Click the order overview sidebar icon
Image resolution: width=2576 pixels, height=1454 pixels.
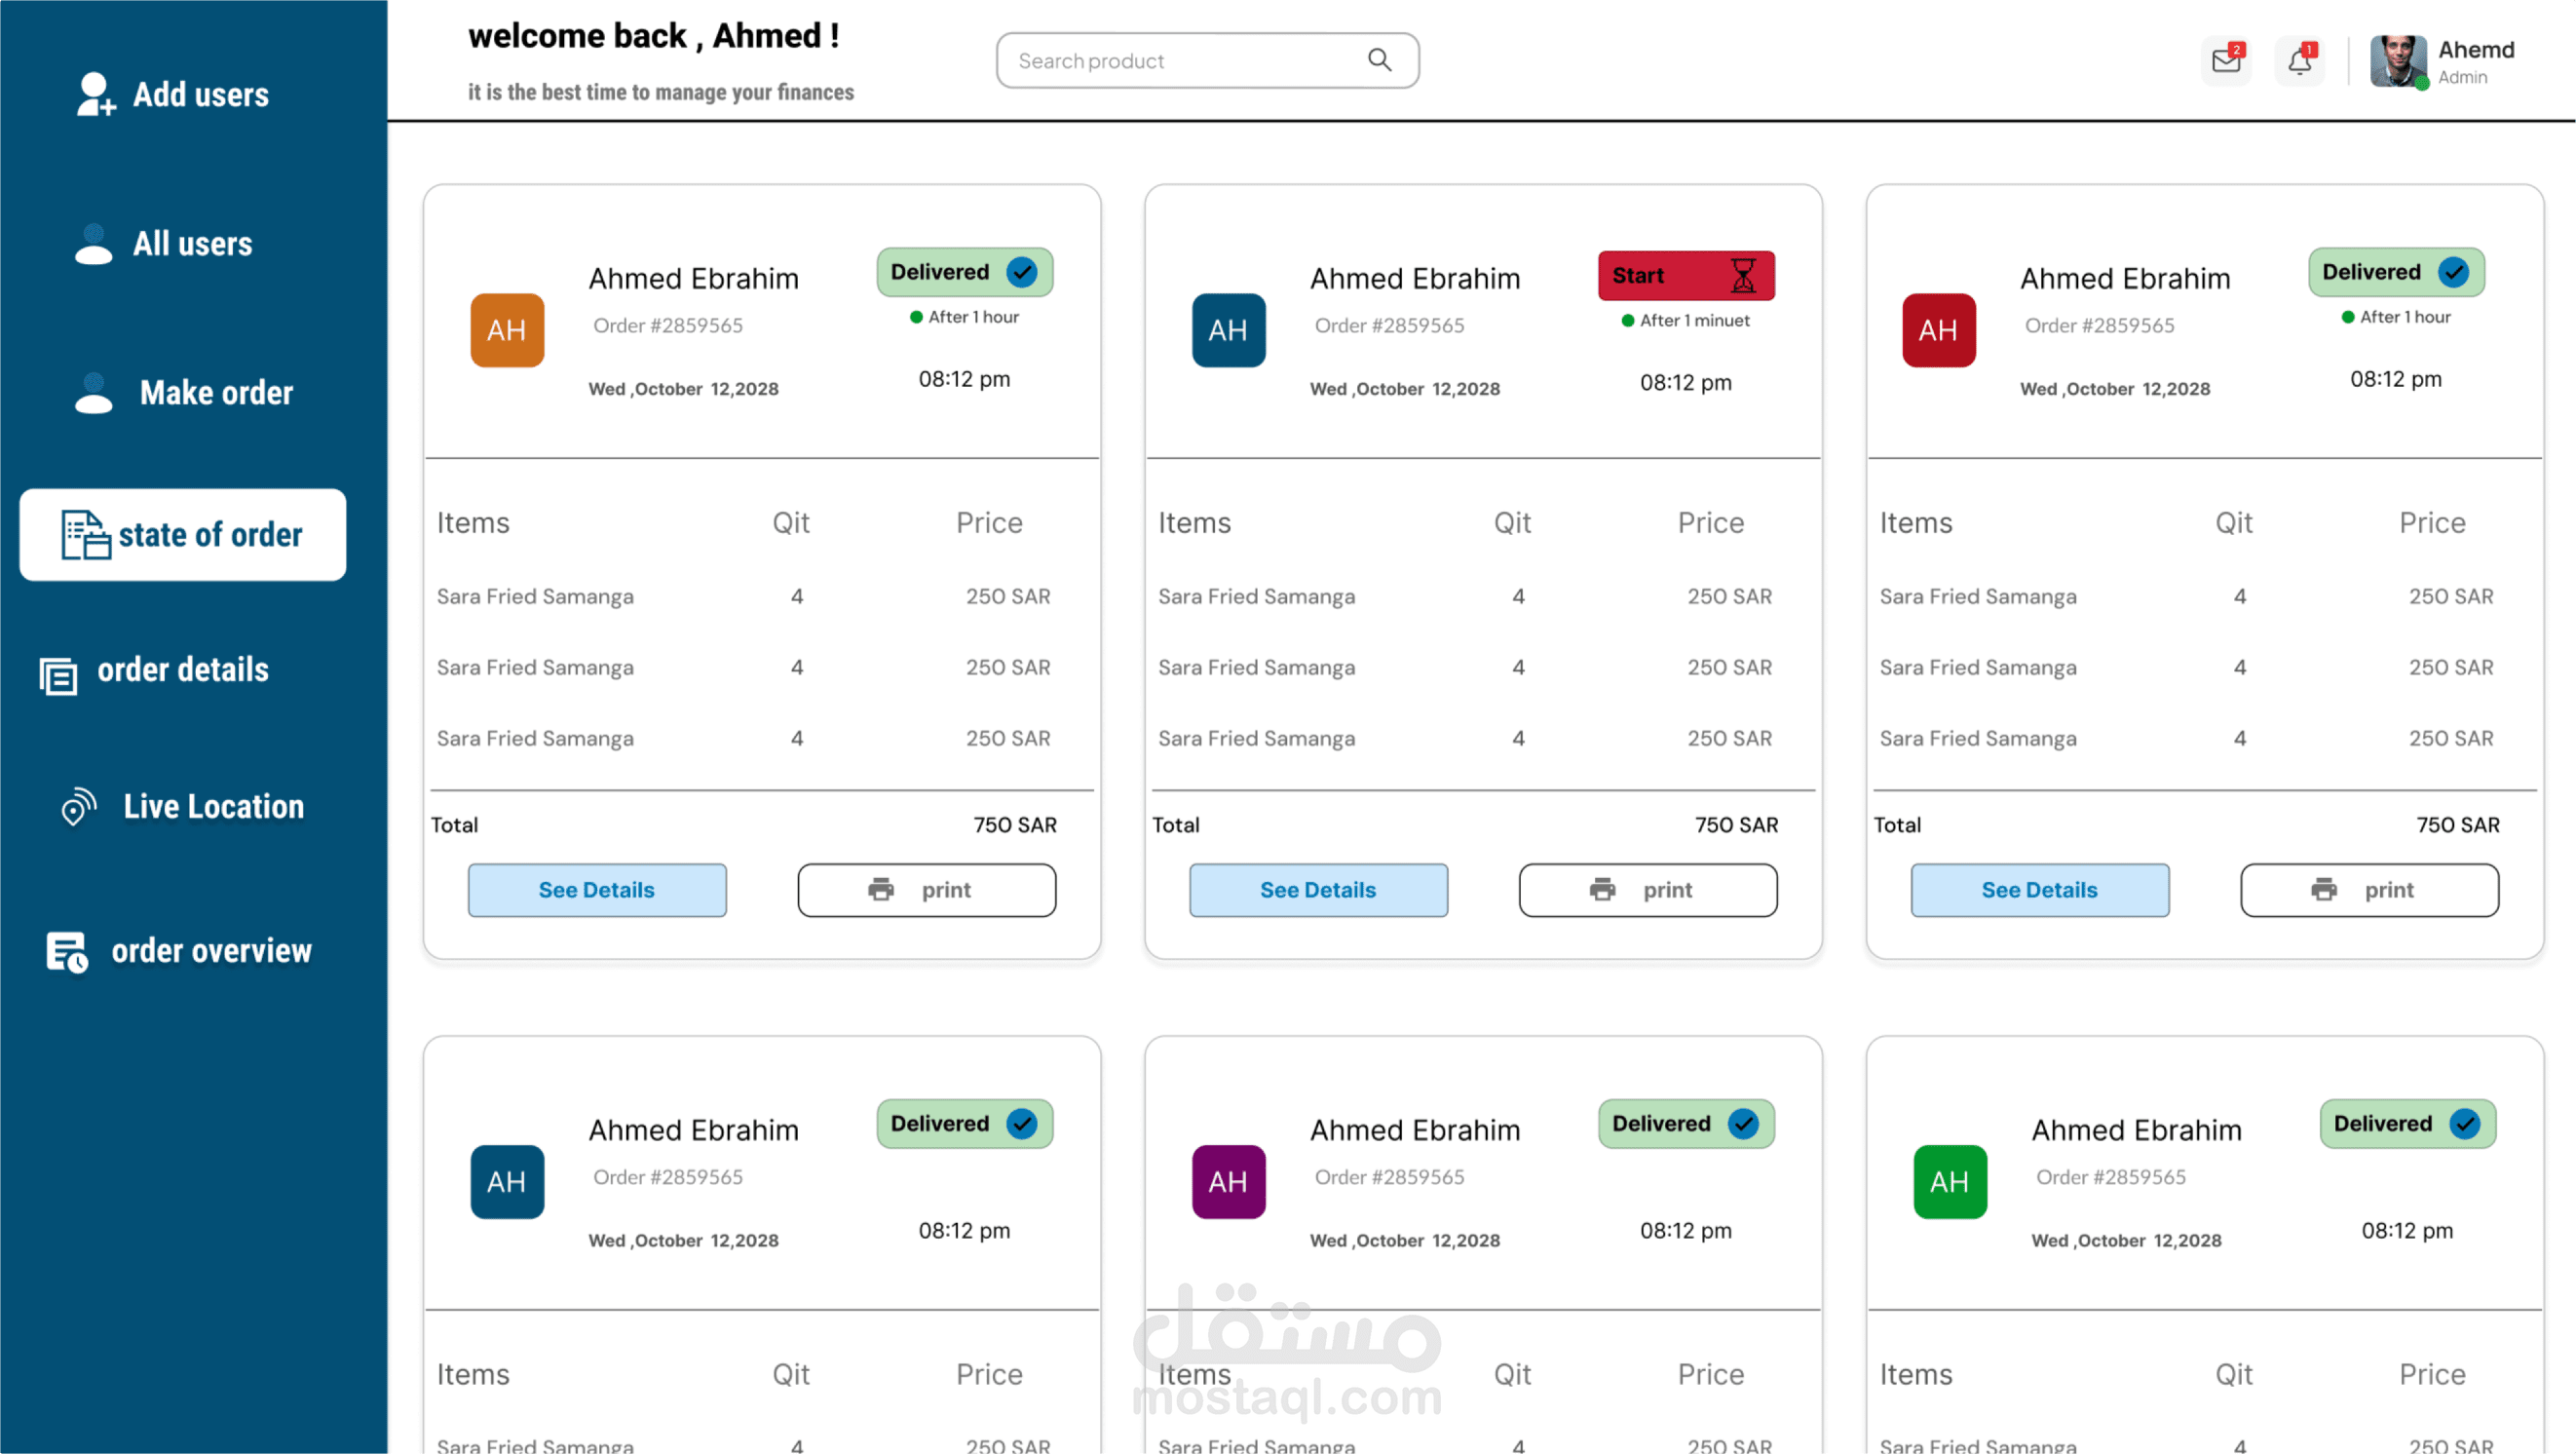click(x=67, y=951)
